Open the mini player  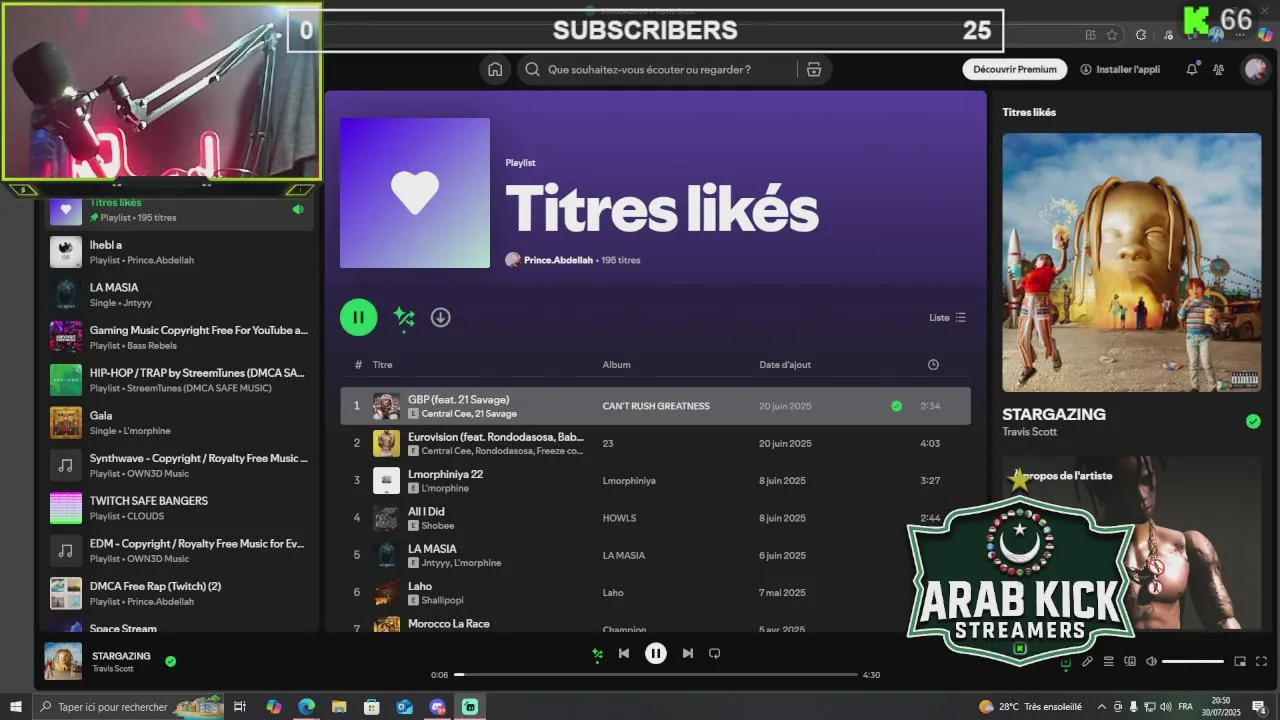pos(1240,661)
